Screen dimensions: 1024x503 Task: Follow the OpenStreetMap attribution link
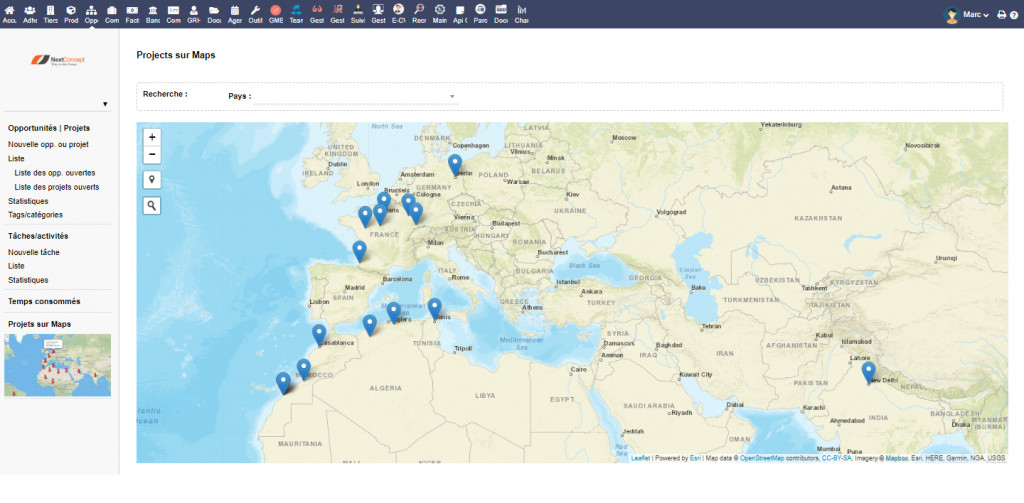[780, 459]
